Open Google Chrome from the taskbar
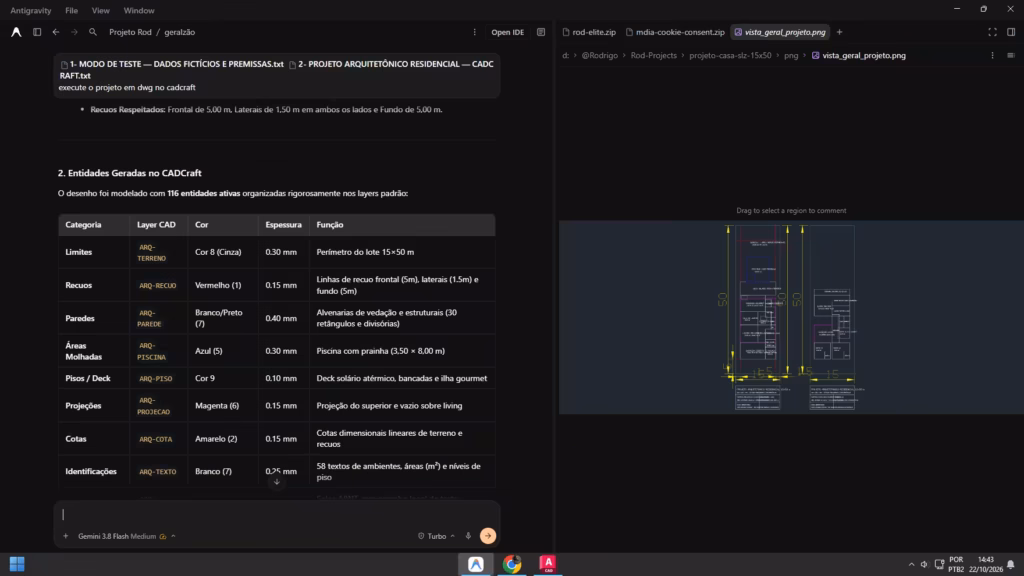 [512, 564]
